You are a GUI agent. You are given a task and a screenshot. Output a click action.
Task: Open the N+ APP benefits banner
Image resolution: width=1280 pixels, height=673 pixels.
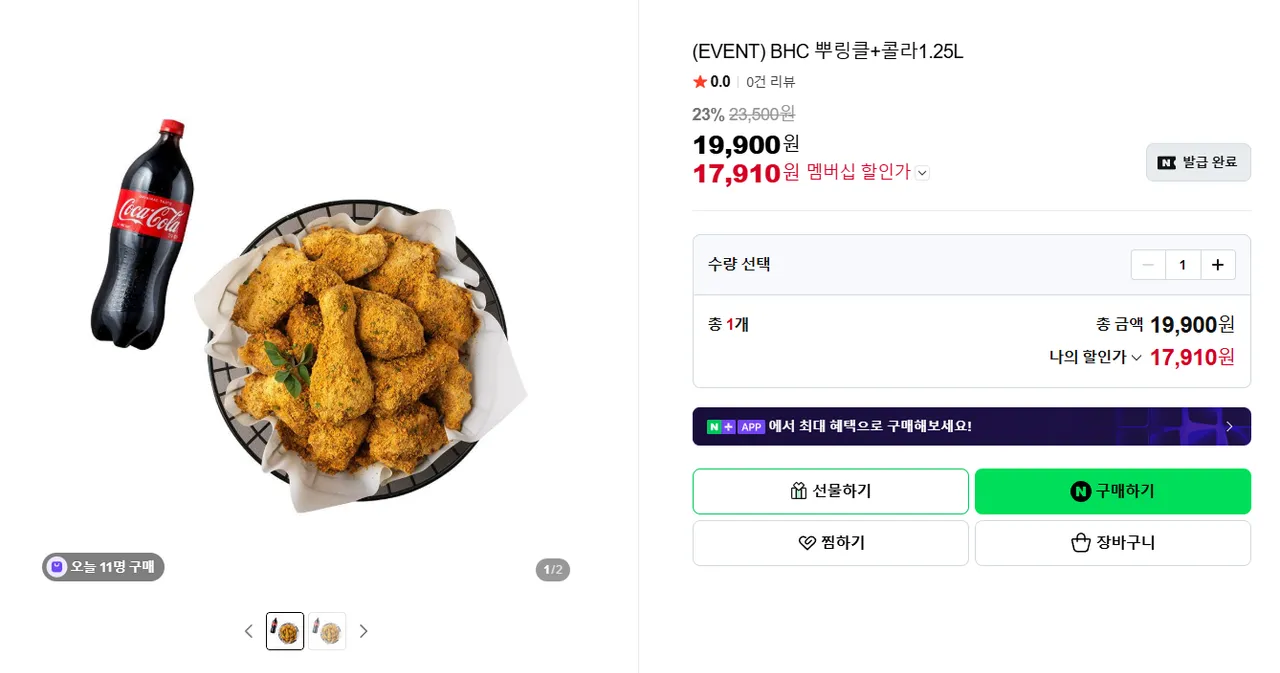970,426
